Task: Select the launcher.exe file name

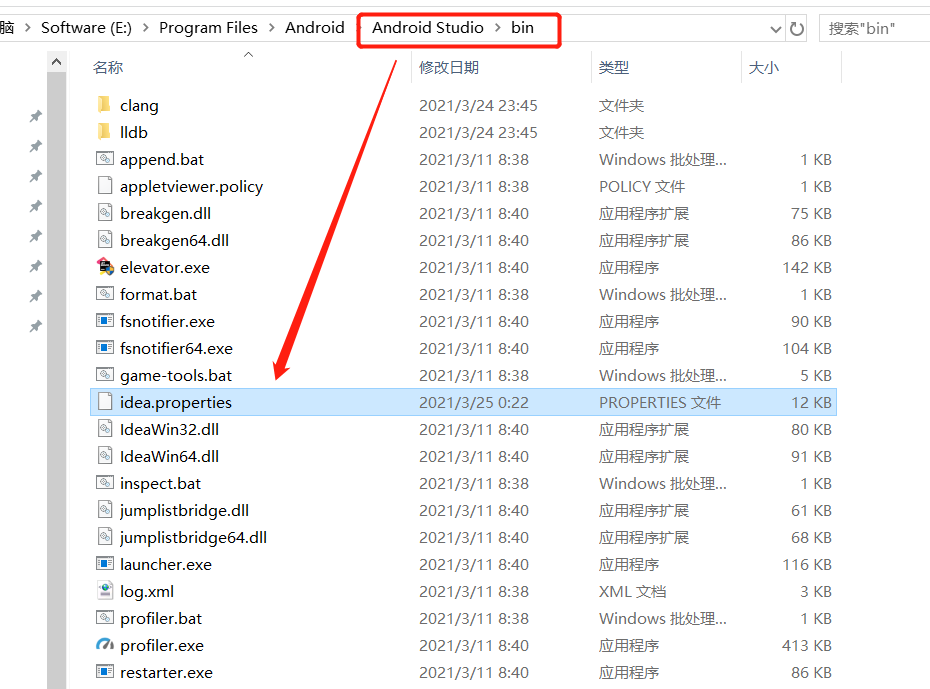Action: click(x=165, y=565)
